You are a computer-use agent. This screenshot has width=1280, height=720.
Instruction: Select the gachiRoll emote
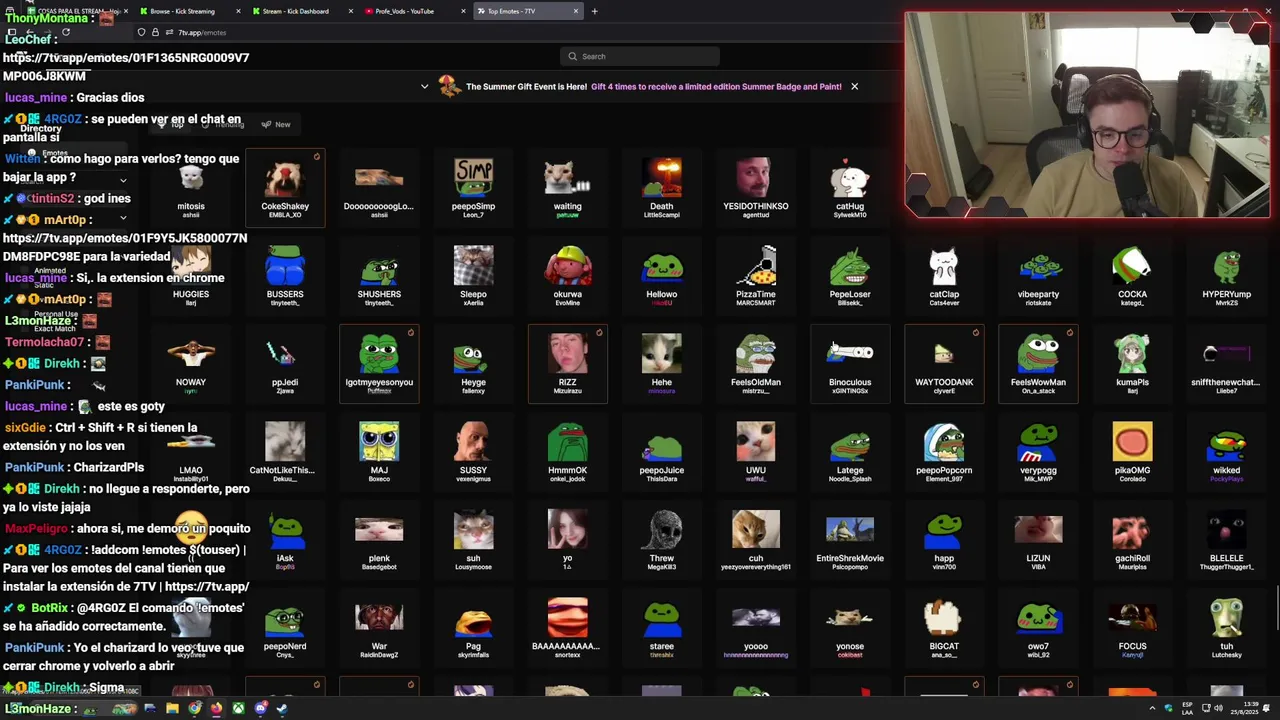(1132, 540)
